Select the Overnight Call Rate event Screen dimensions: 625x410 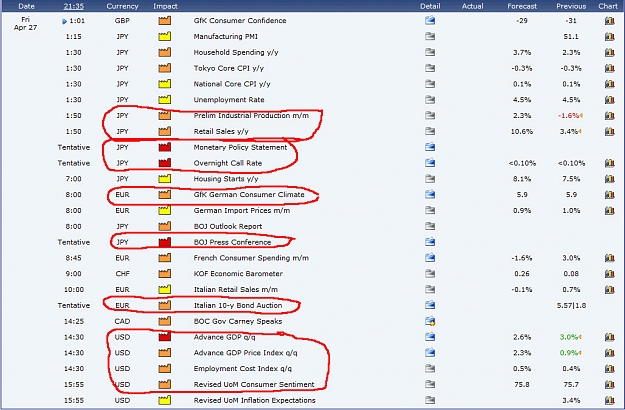(228, 163)
